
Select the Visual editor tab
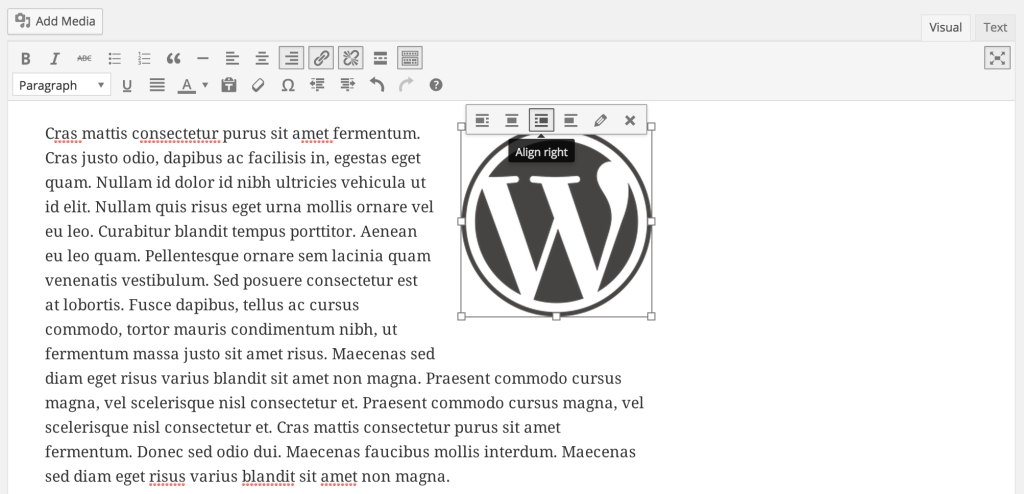coord(945,28)
